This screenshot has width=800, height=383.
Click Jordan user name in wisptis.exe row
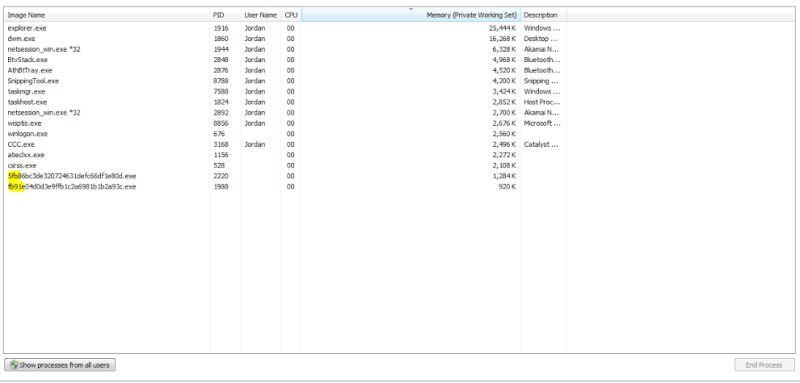[x=255, y=123]
